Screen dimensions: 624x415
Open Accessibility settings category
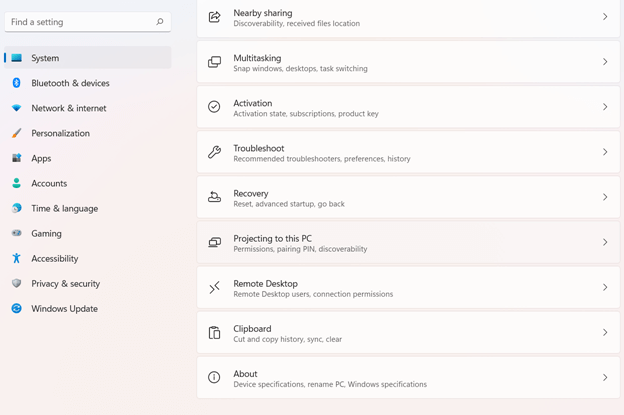coord(88,258)
